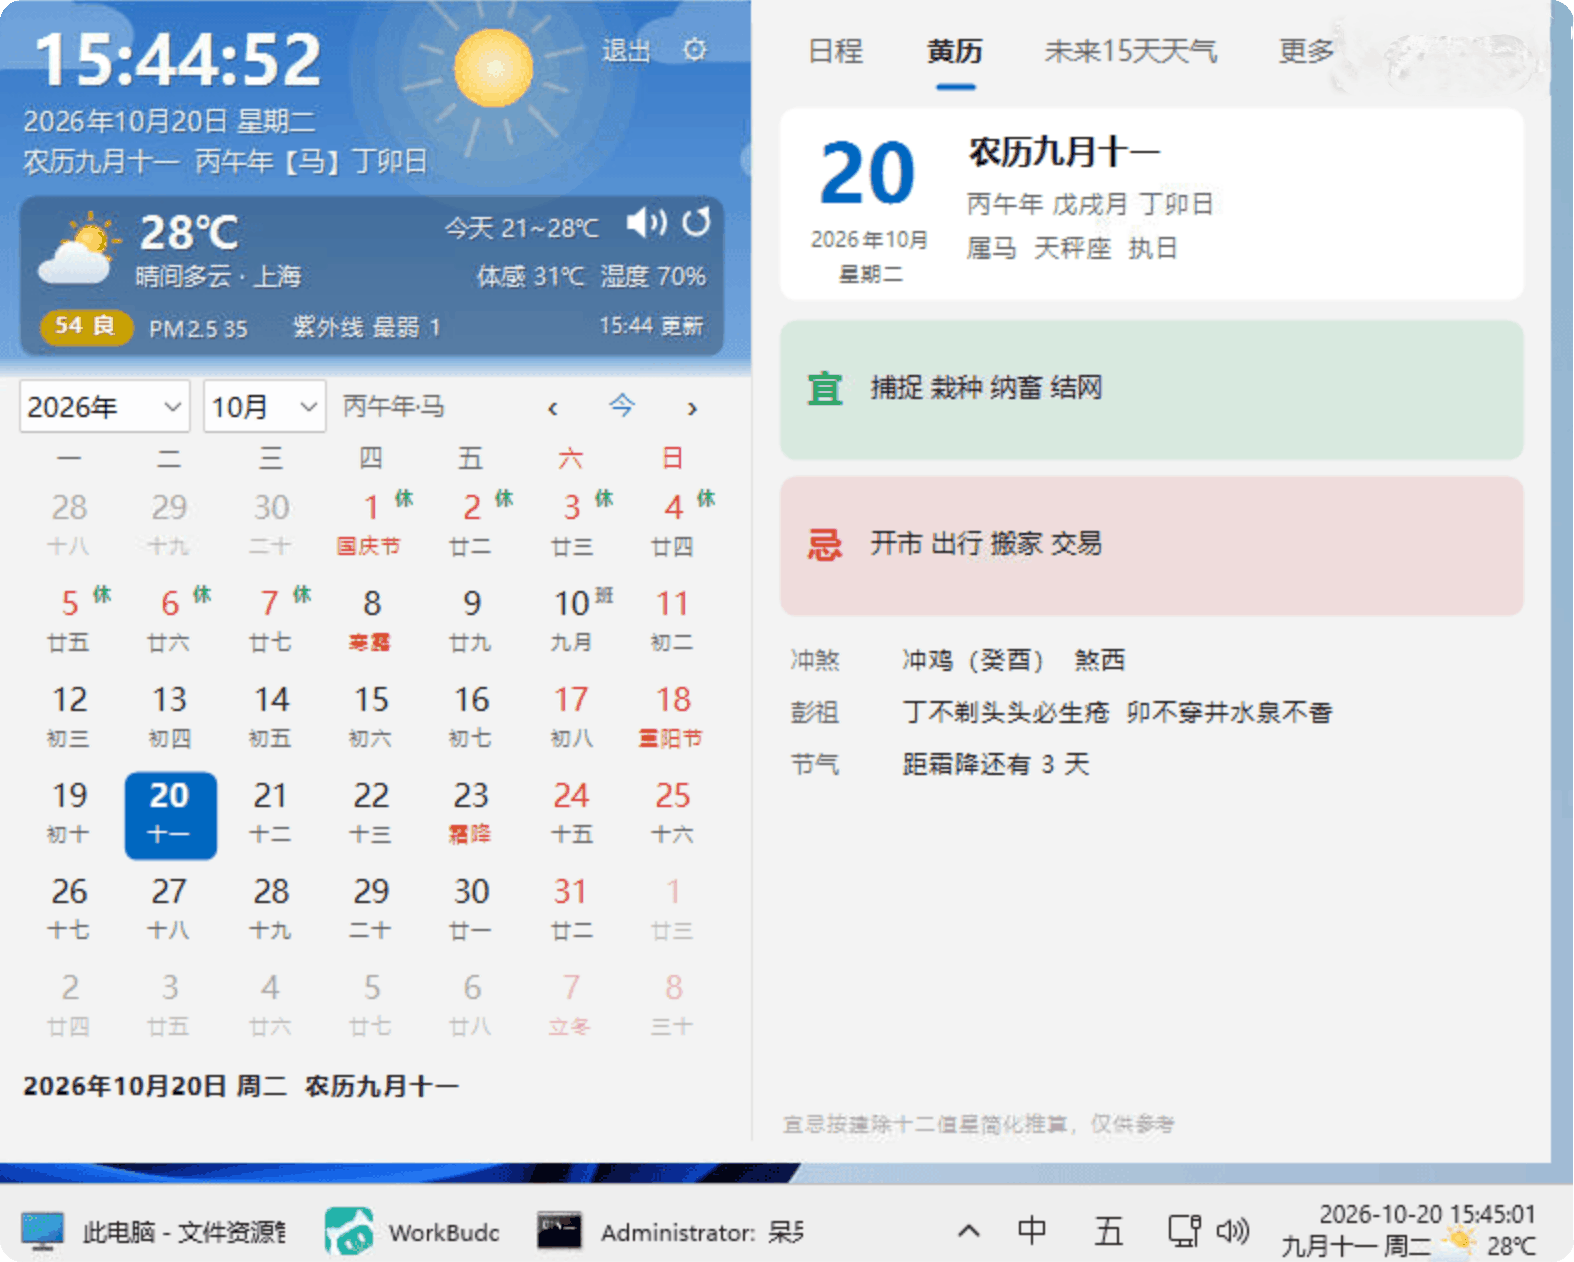The image size is (1574, 1262).
Task: Click the 忌 inauspicious activities panel
Action: pos(1152,545)
